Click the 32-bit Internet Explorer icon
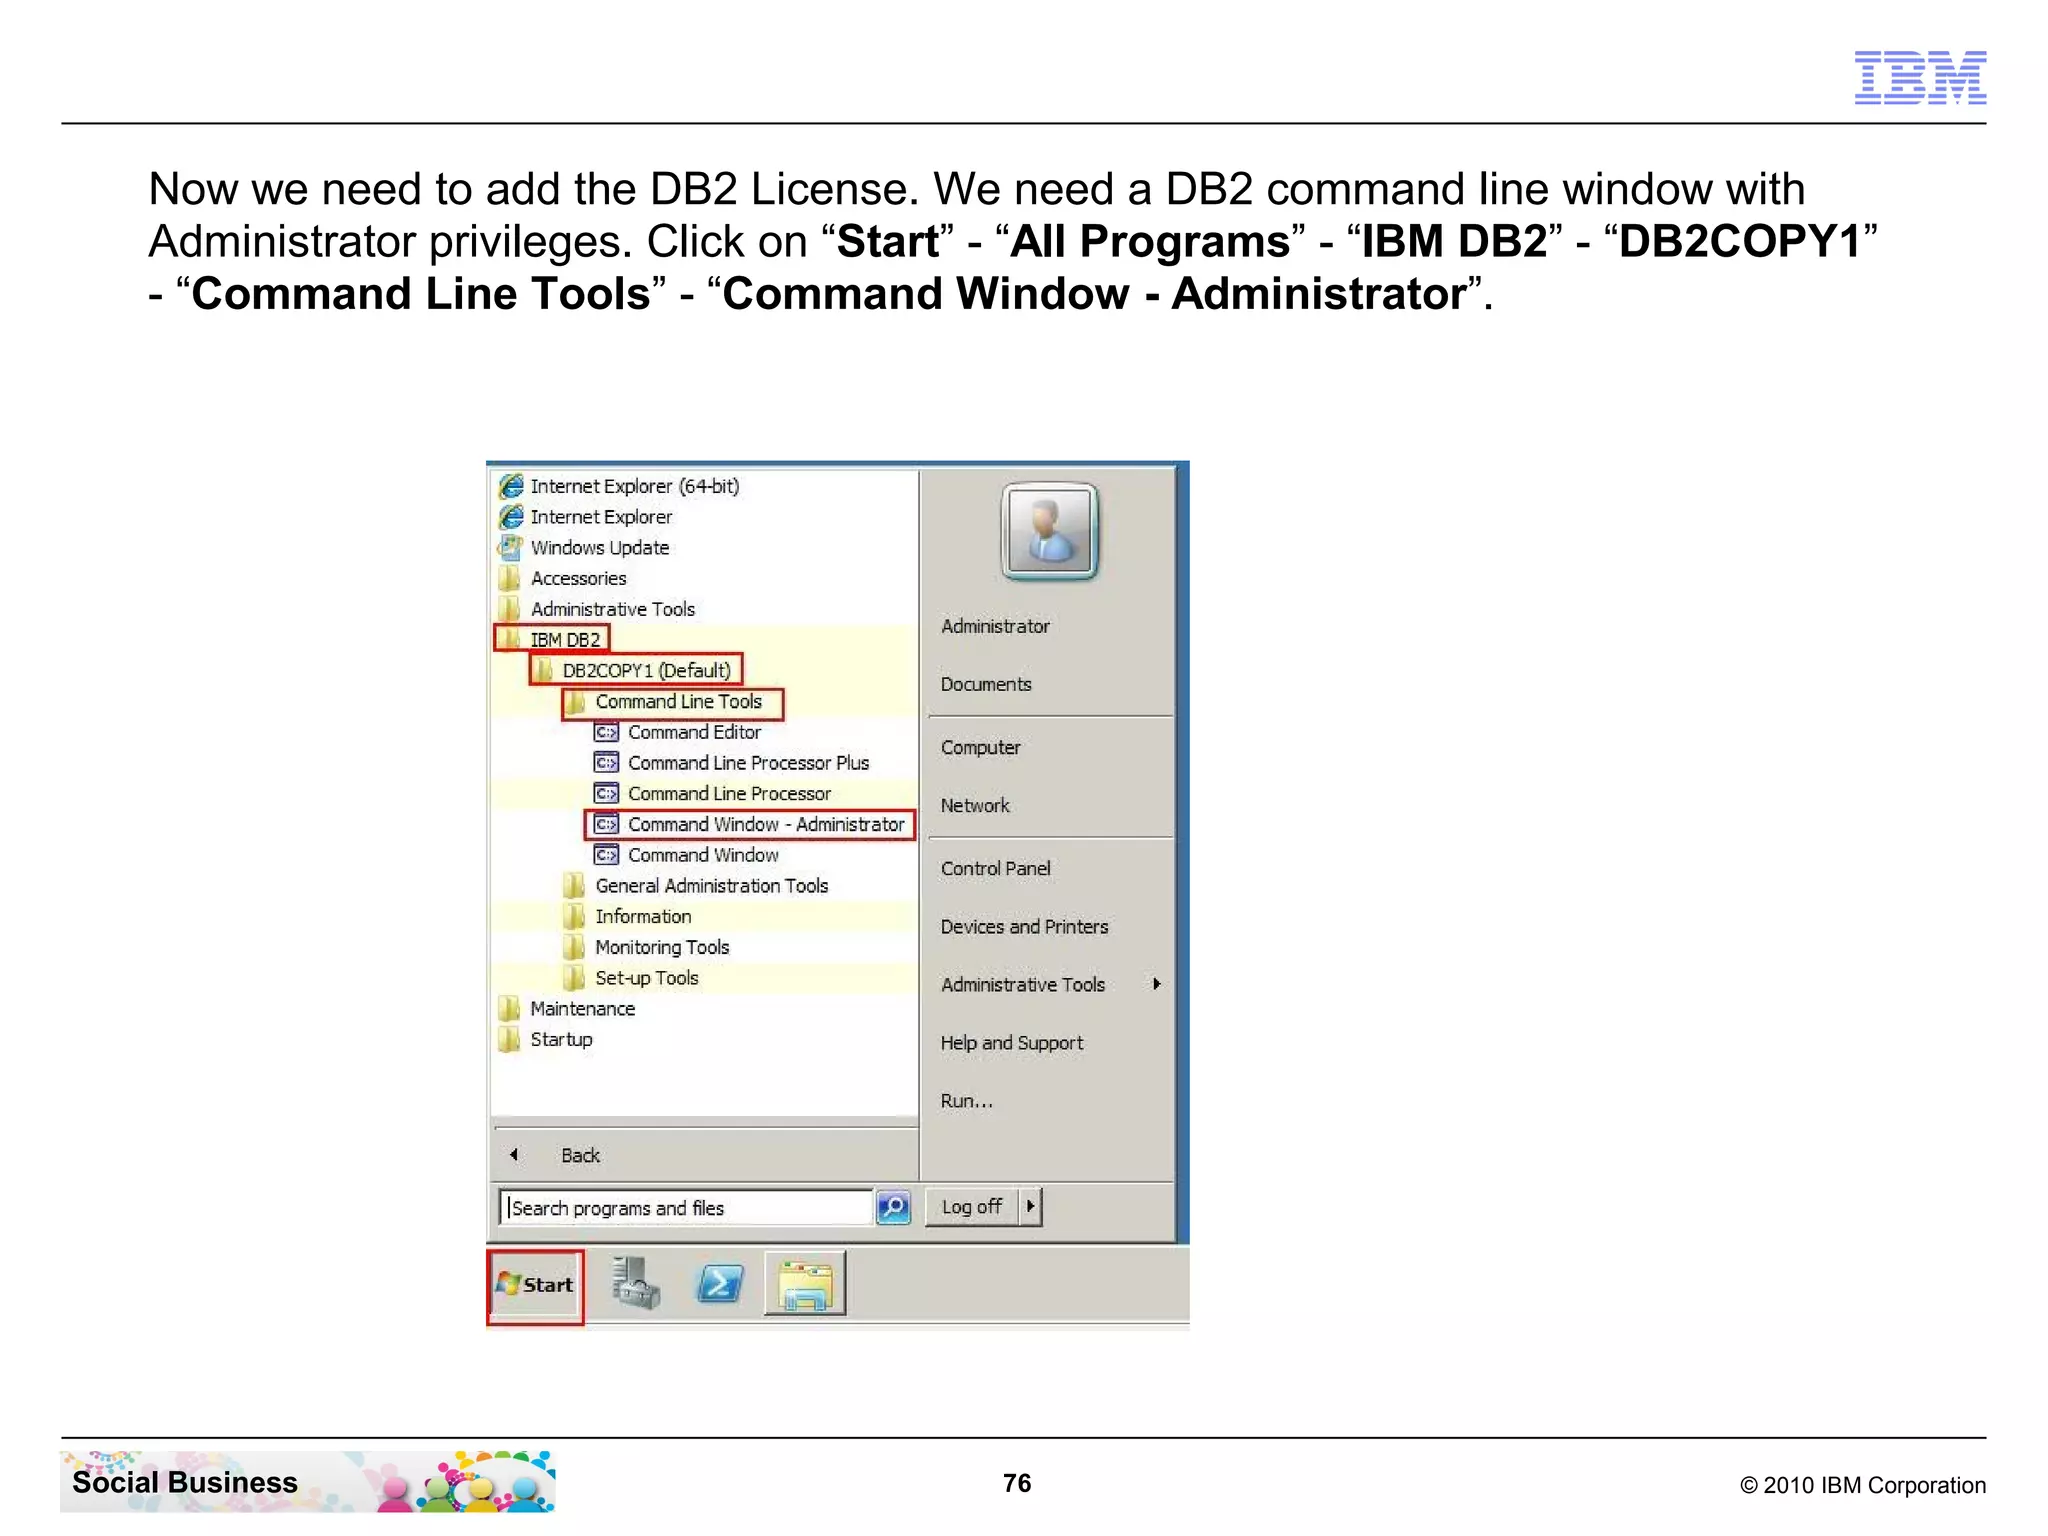The height and width of the screenshot is (1536, 2048). pos(511,517)
